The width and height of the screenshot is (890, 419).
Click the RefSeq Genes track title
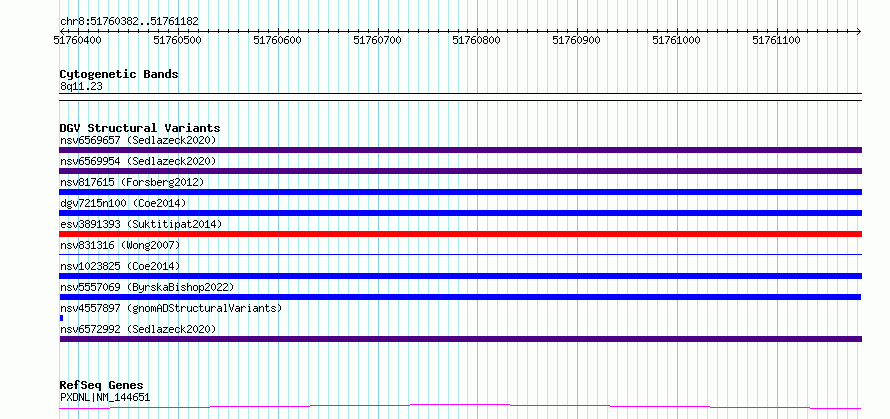[x=101, y=386]
